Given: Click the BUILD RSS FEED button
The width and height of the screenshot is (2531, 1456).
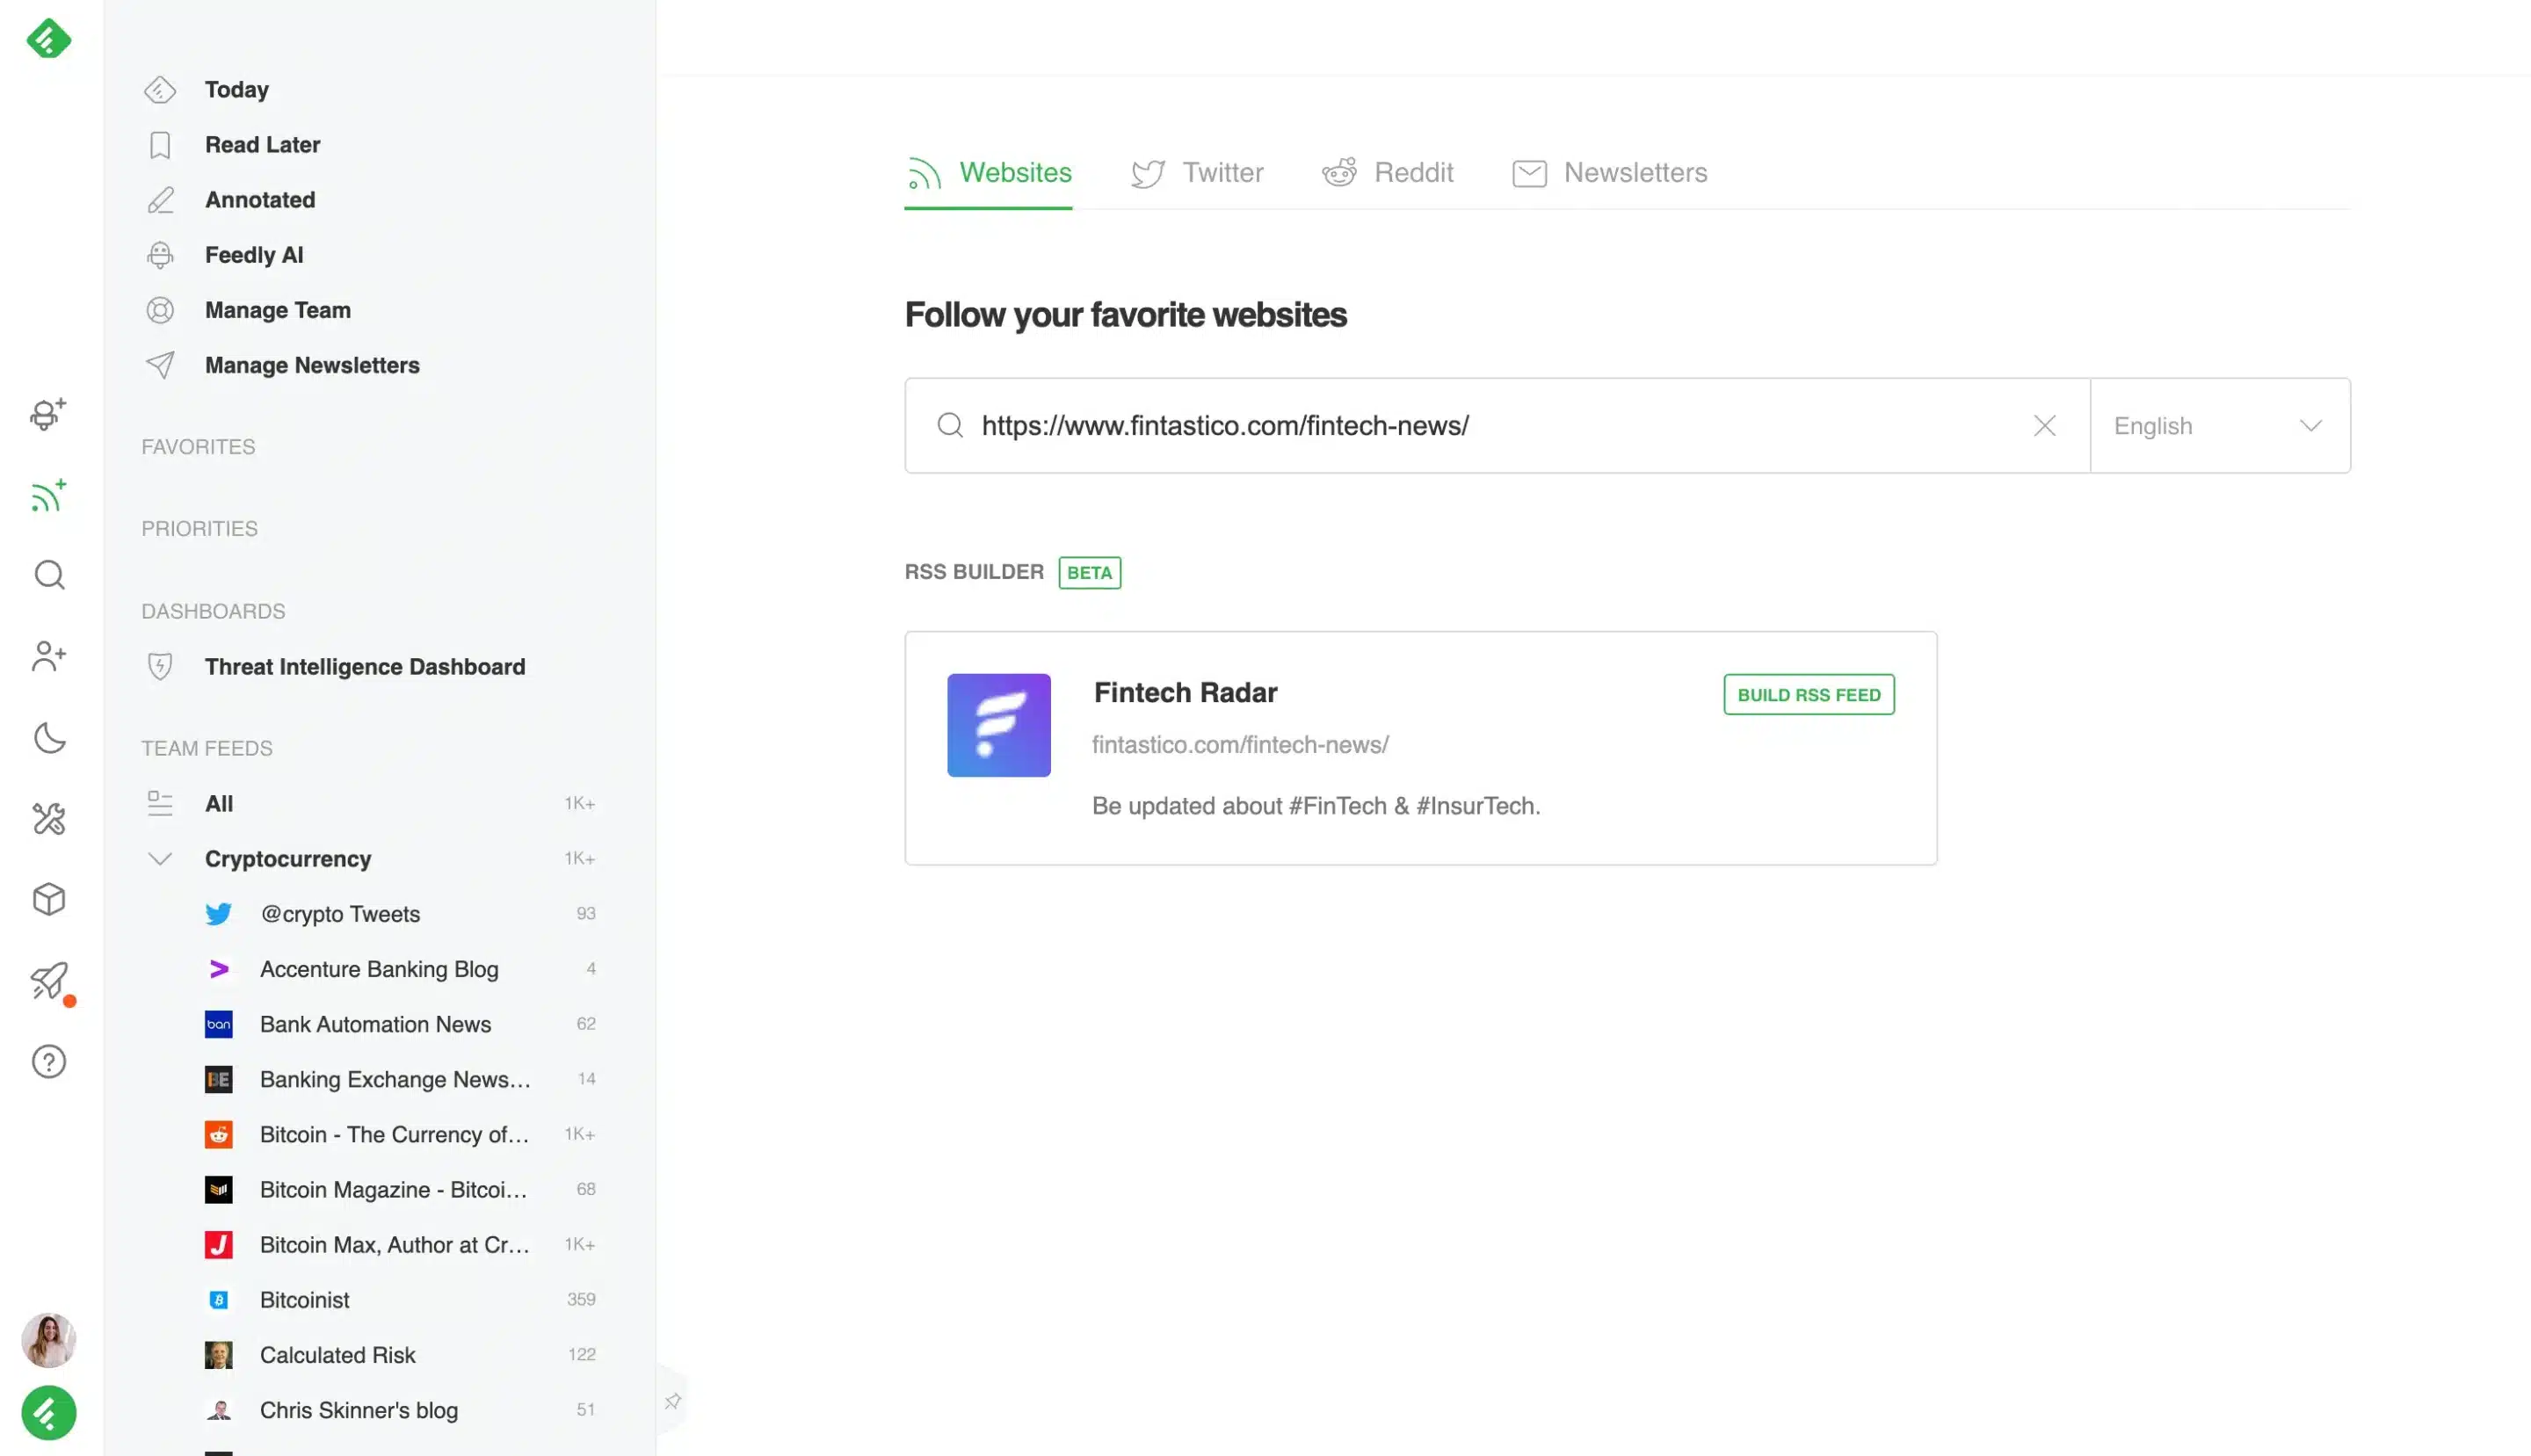Looking at the screenshot, I should coord(1807,694).
